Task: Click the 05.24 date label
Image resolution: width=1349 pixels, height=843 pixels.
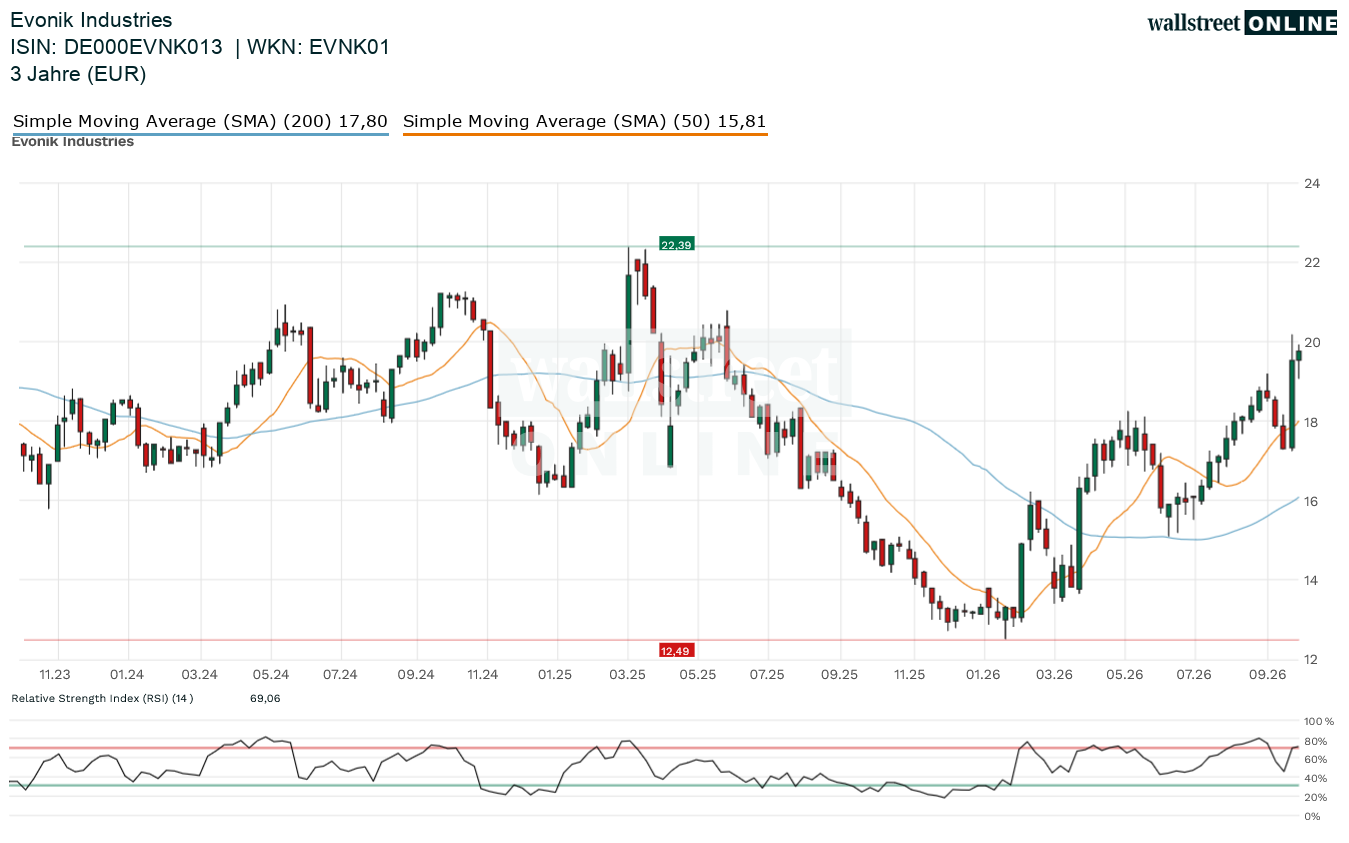Action: click(x=271, y=675)
